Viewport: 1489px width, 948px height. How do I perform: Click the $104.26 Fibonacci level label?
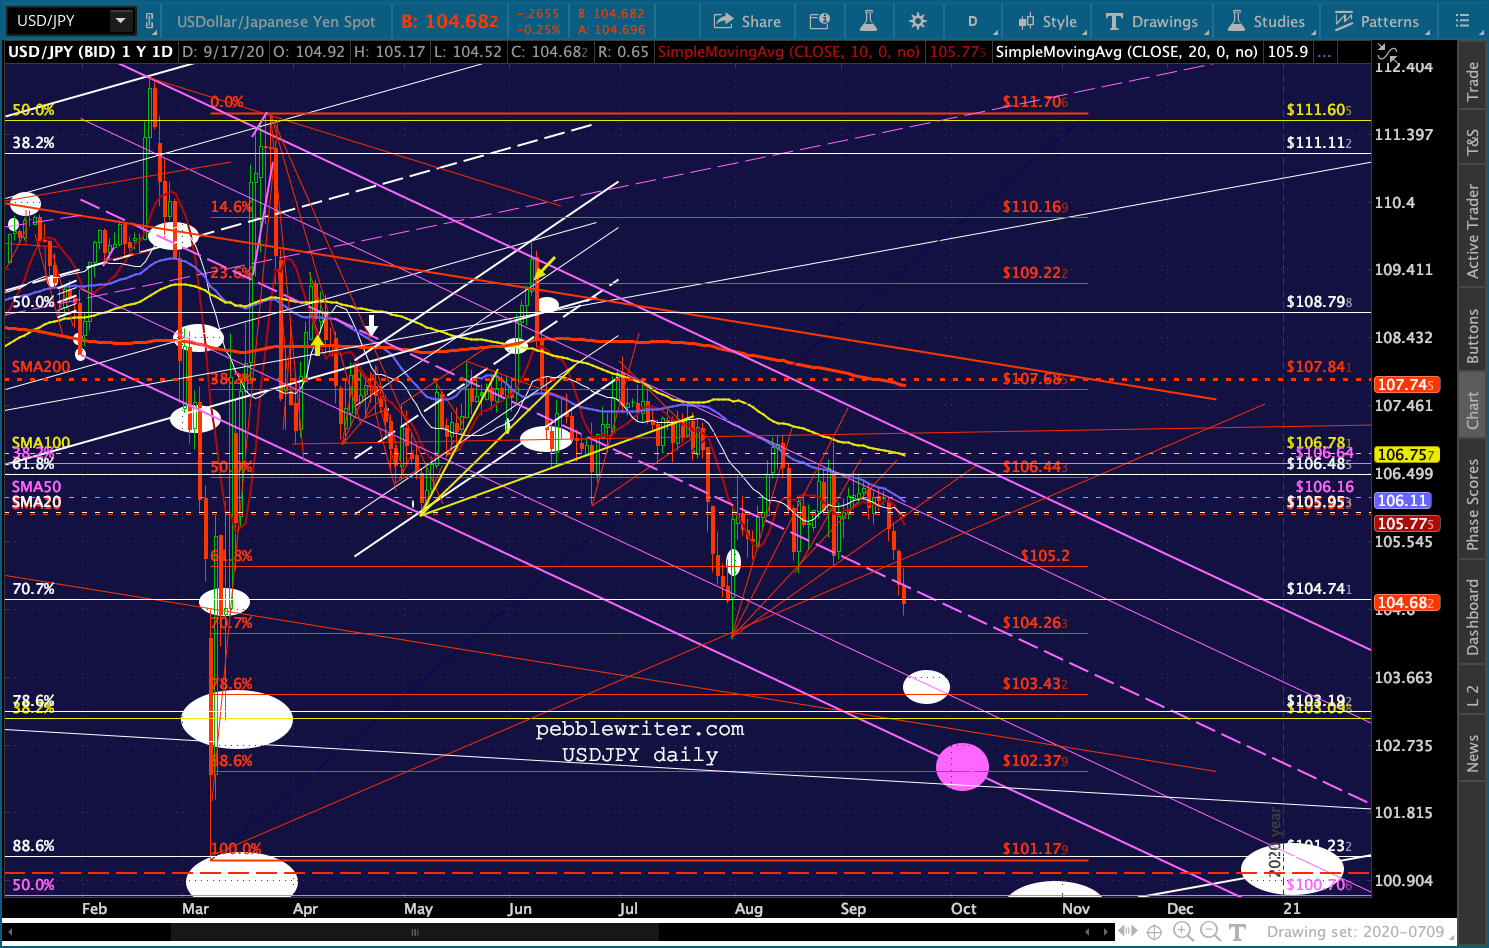1035,623
